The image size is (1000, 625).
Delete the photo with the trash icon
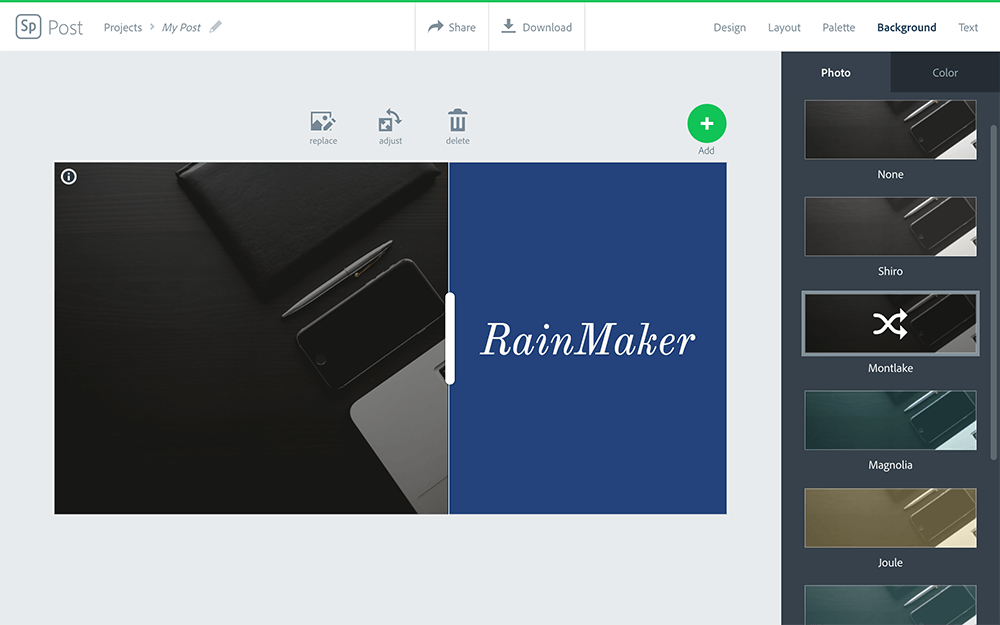tap(457, 122)
